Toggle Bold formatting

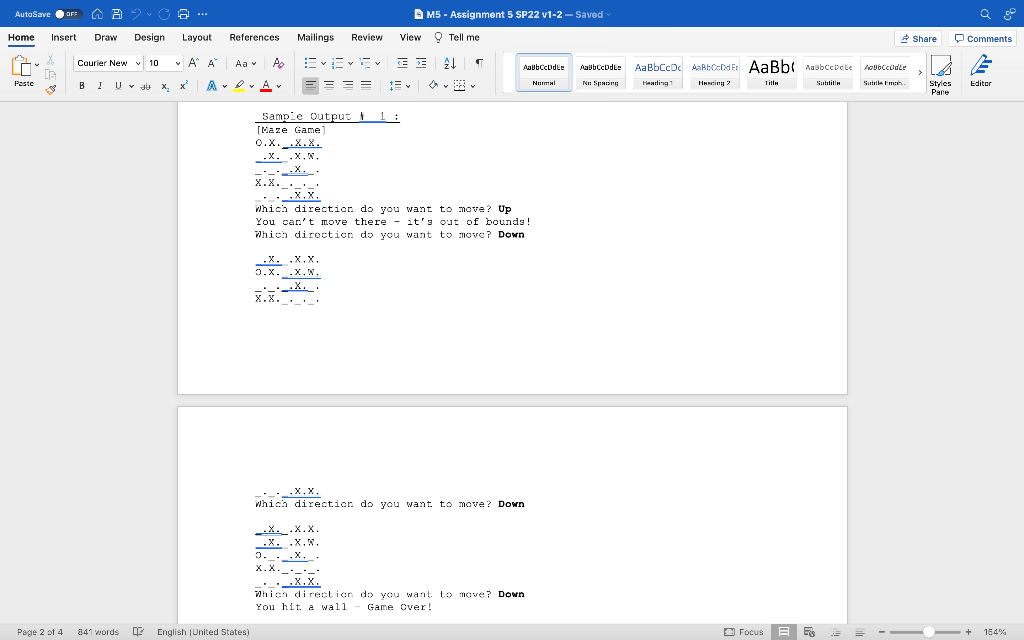[x=82, y=86]
